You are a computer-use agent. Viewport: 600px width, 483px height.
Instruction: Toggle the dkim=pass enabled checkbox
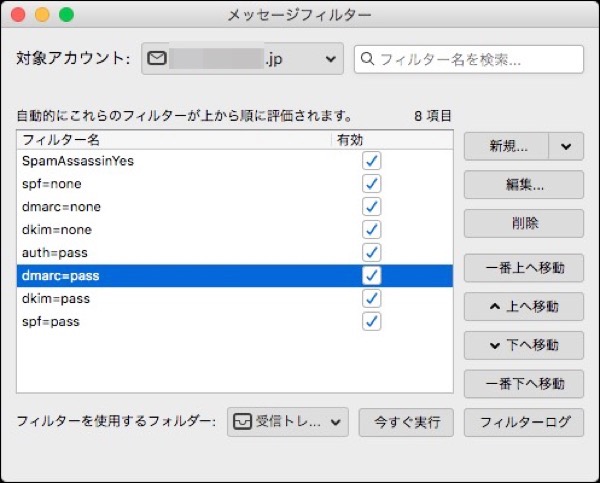[372, 298]
